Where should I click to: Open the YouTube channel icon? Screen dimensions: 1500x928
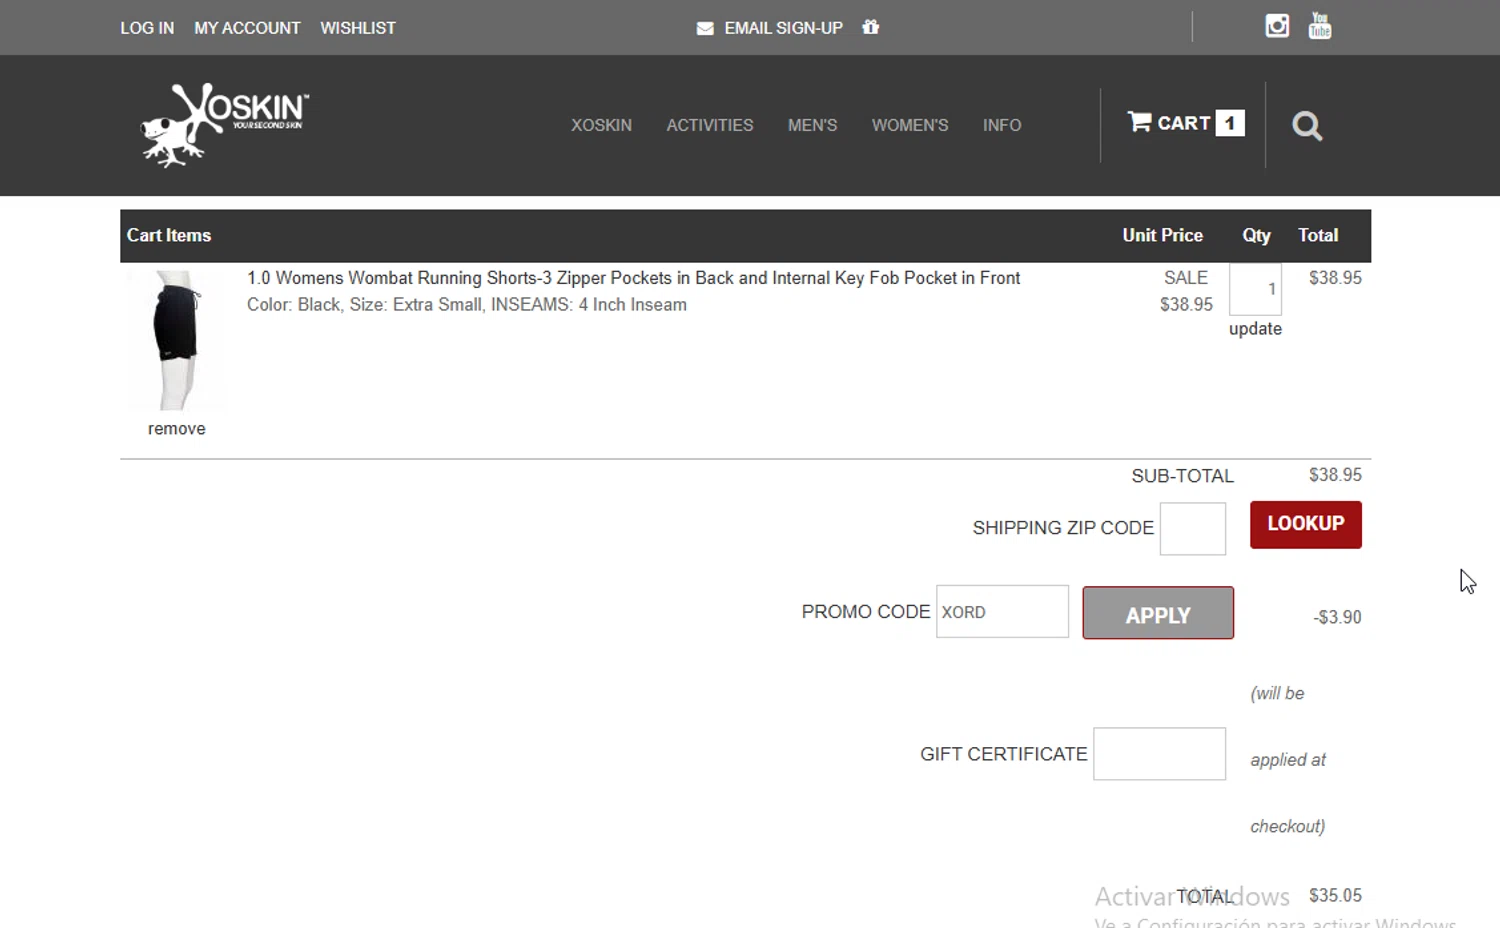(x=1320, y=26)
